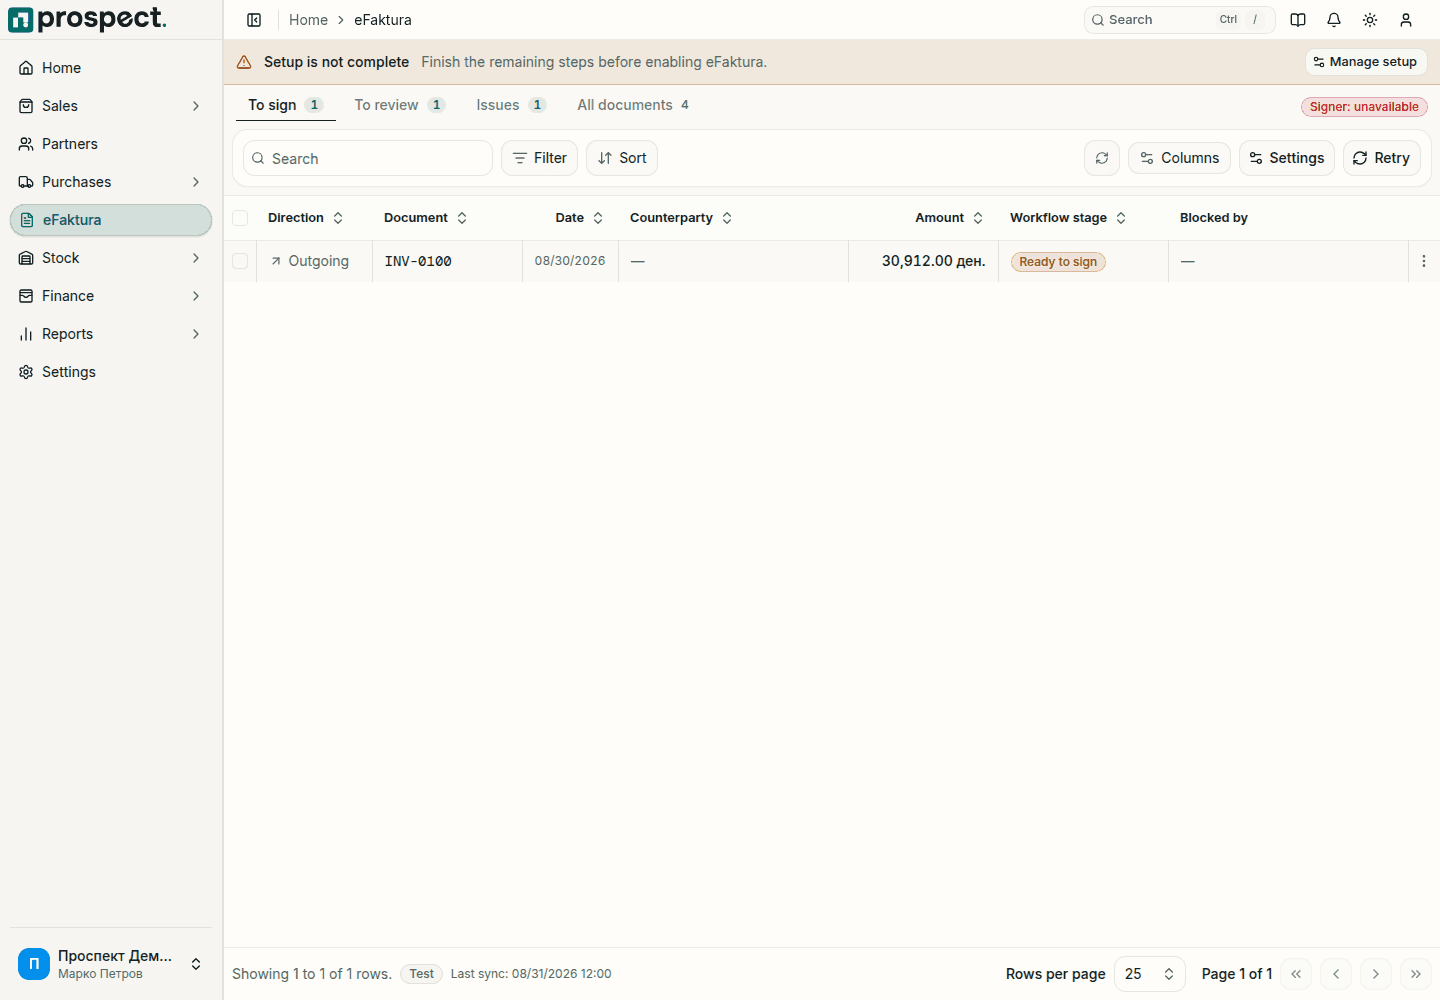The width and height of the screenshot is (1440, 1000).
Task: Open the Columns button
Action: coord(1180,158)
